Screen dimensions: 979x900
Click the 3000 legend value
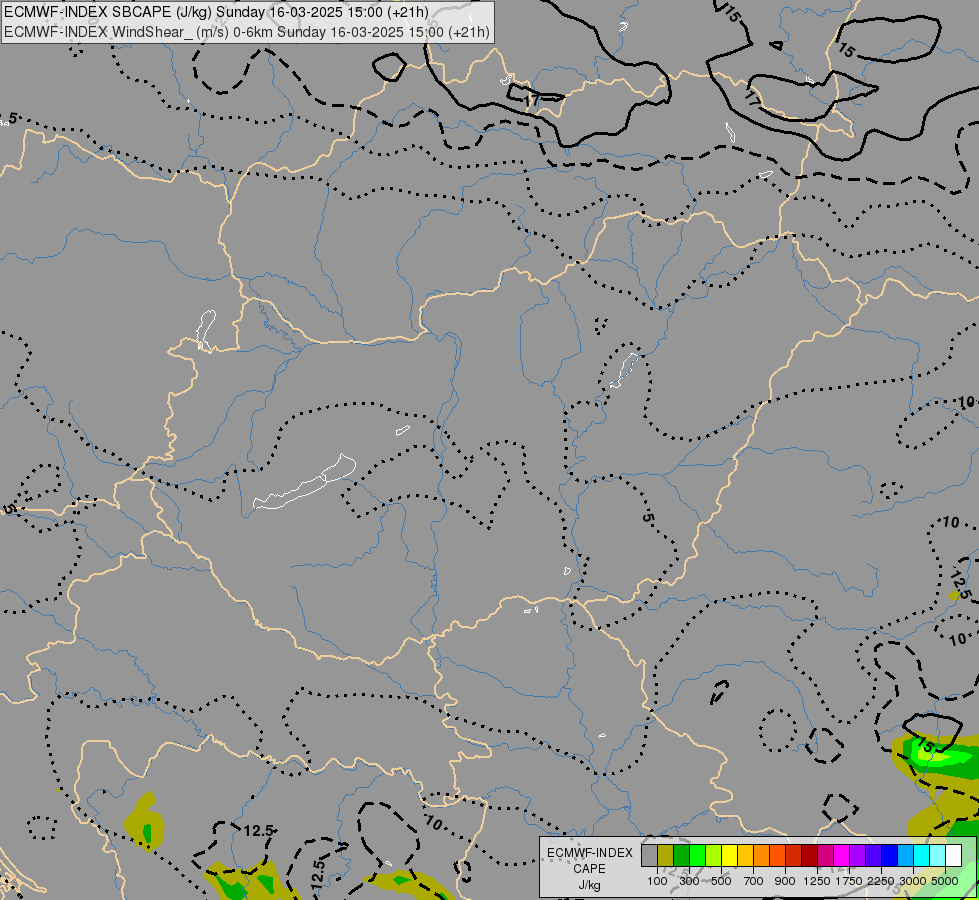point(913,881)
